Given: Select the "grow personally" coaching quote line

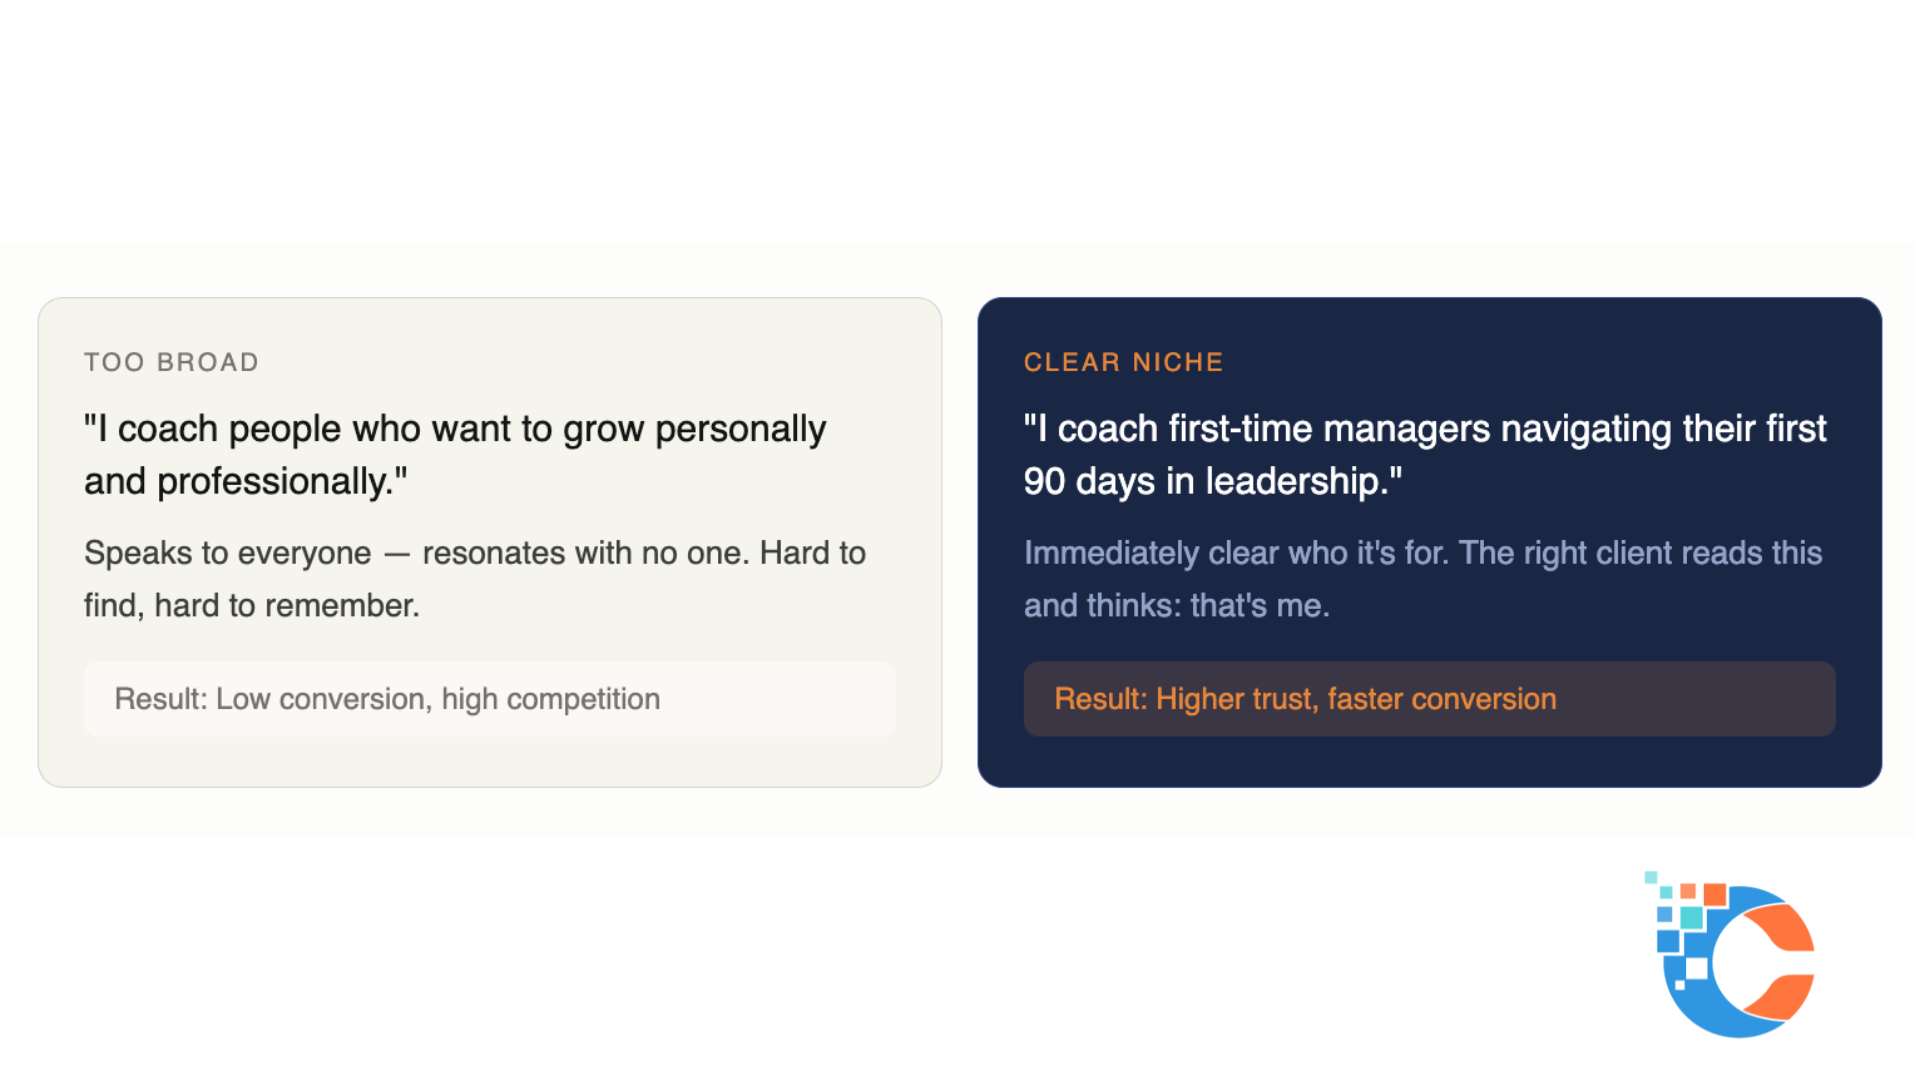Looking at the screenshot, I should [455, 429].
